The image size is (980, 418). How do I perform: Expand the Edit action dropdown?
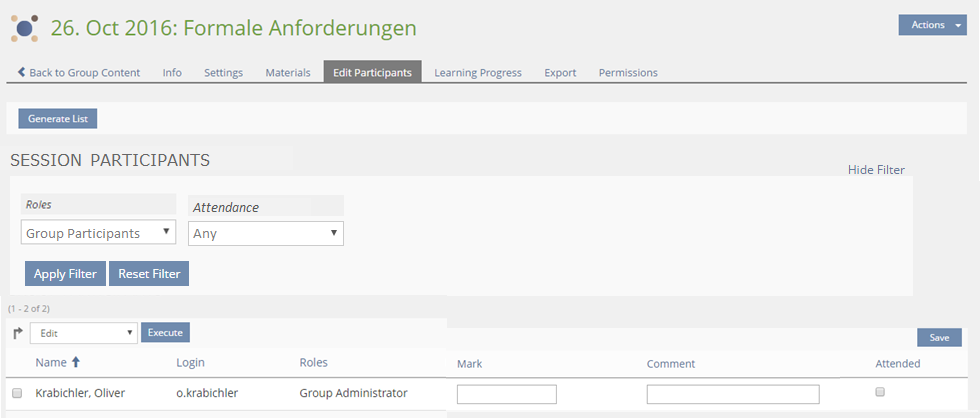coord(84,333)
